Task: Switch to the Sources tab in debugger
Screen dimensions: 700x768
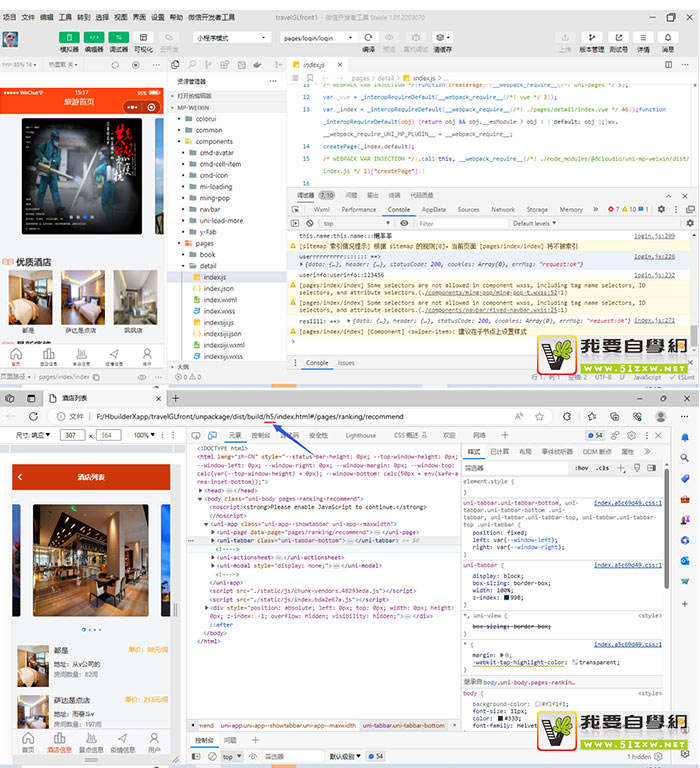Action: click(468, 209)
